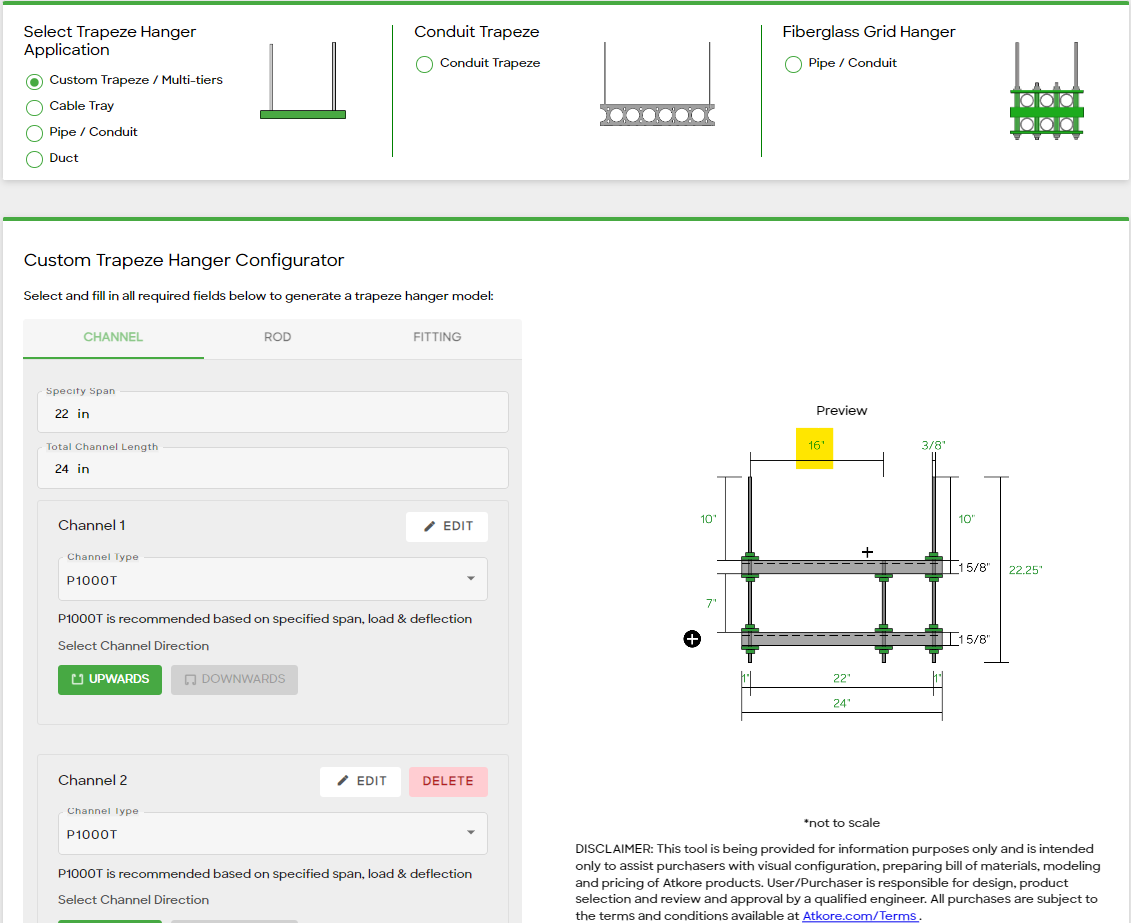Expand Channel 2 Channel Type dropdown
This screenshot has height=923, width=1131.
tap(272, 833)
